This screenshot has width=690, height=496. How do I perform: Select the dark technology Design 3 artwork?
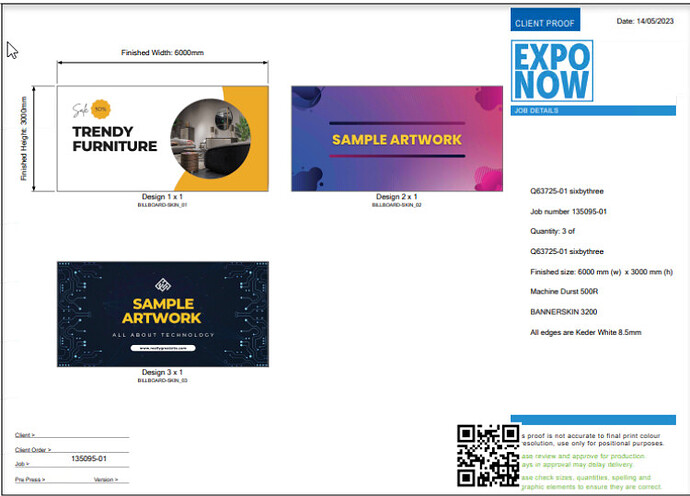point(163,315)
